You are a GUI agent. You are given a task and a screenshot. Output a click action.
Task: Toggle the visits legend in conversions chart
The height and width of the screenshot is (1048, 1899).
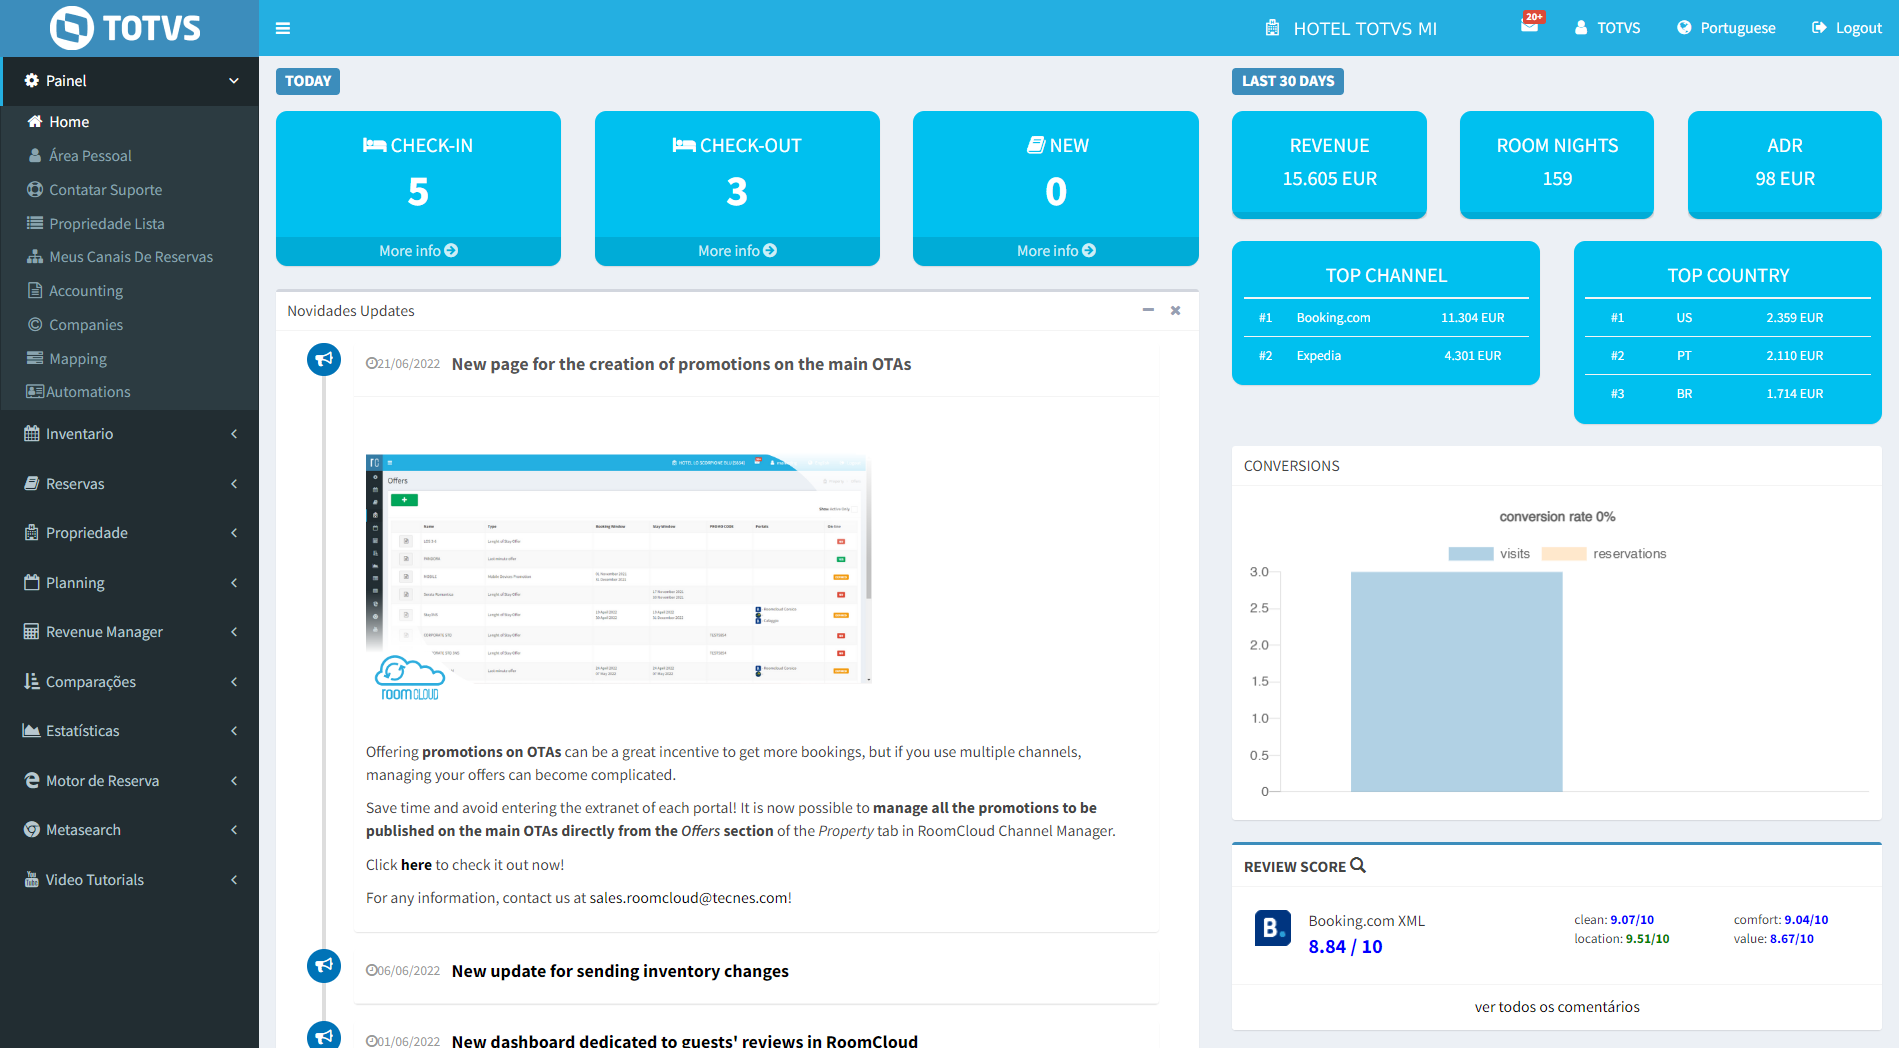click(x=1489, y=554)
